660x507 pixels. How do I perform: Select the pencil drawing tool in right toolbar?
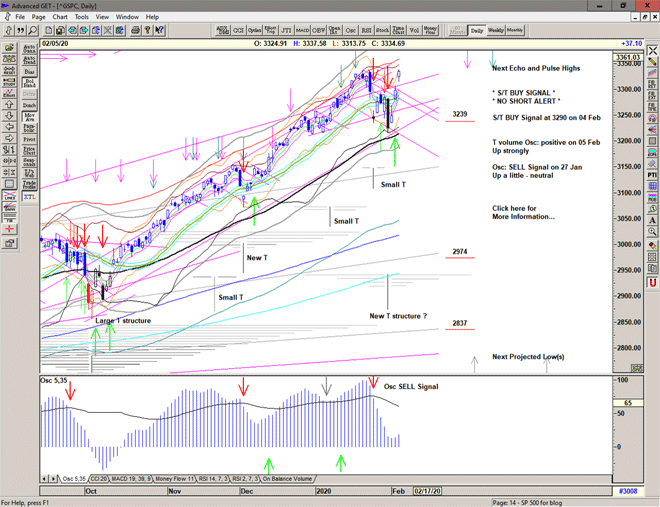(x=652, y=61)
